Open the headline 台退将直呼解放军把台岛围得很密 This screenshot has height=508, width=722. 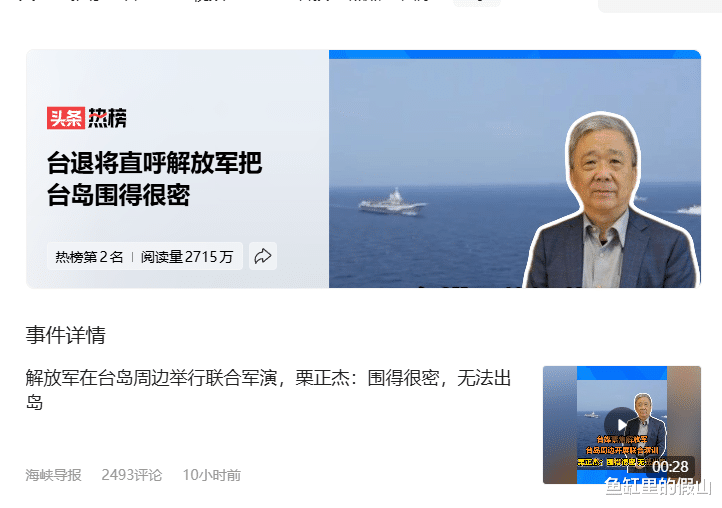click(155, 179)
